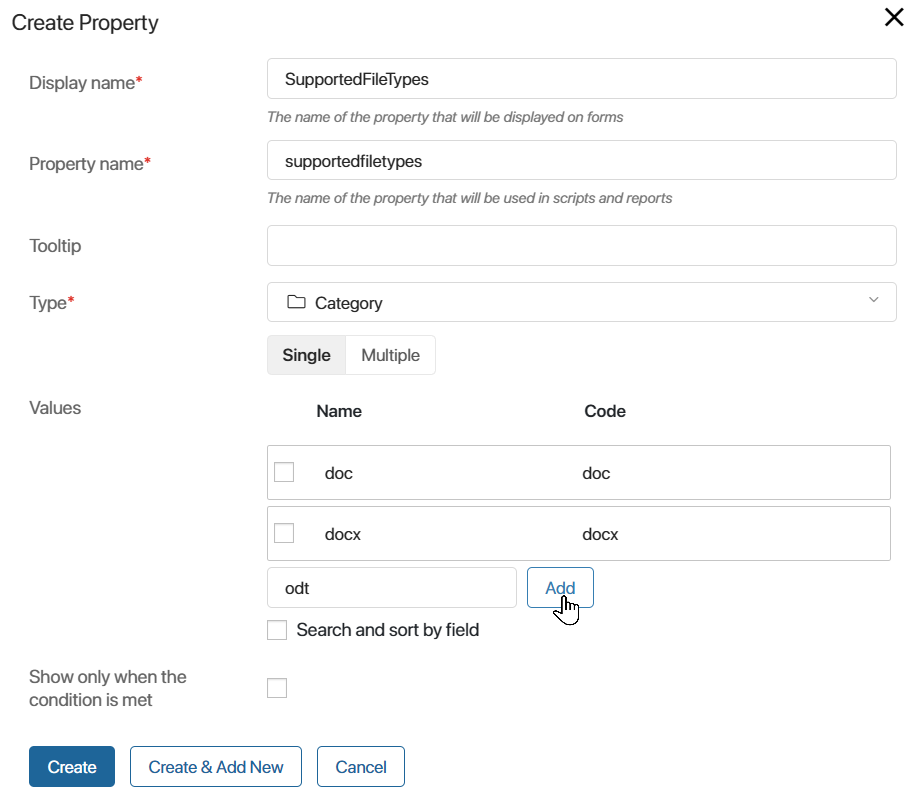
Task: Click the Name column header
Action: click(x=339, y=411)
